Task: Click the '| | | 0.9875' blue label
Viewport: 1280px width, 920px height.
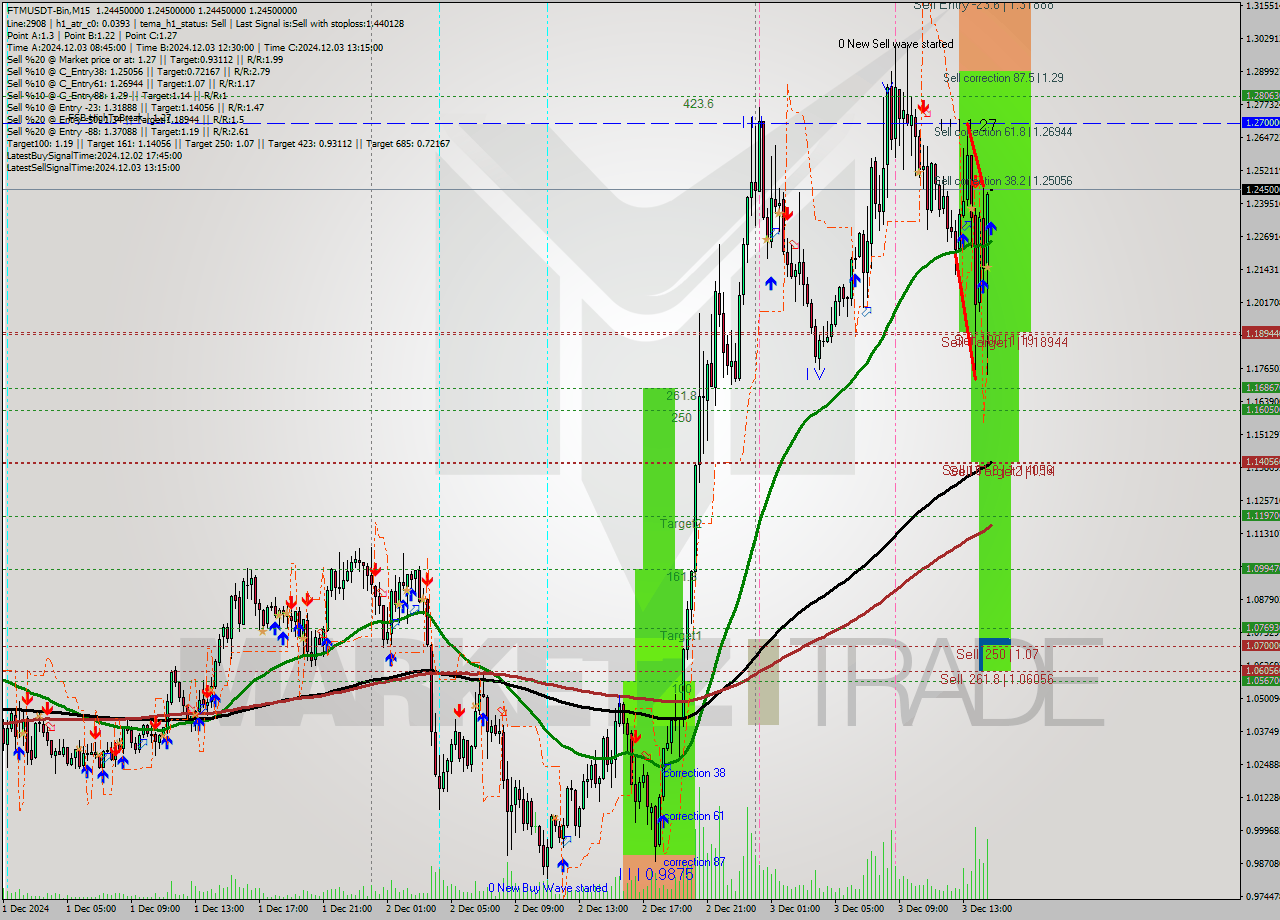Action: click(x=656, y=874)
